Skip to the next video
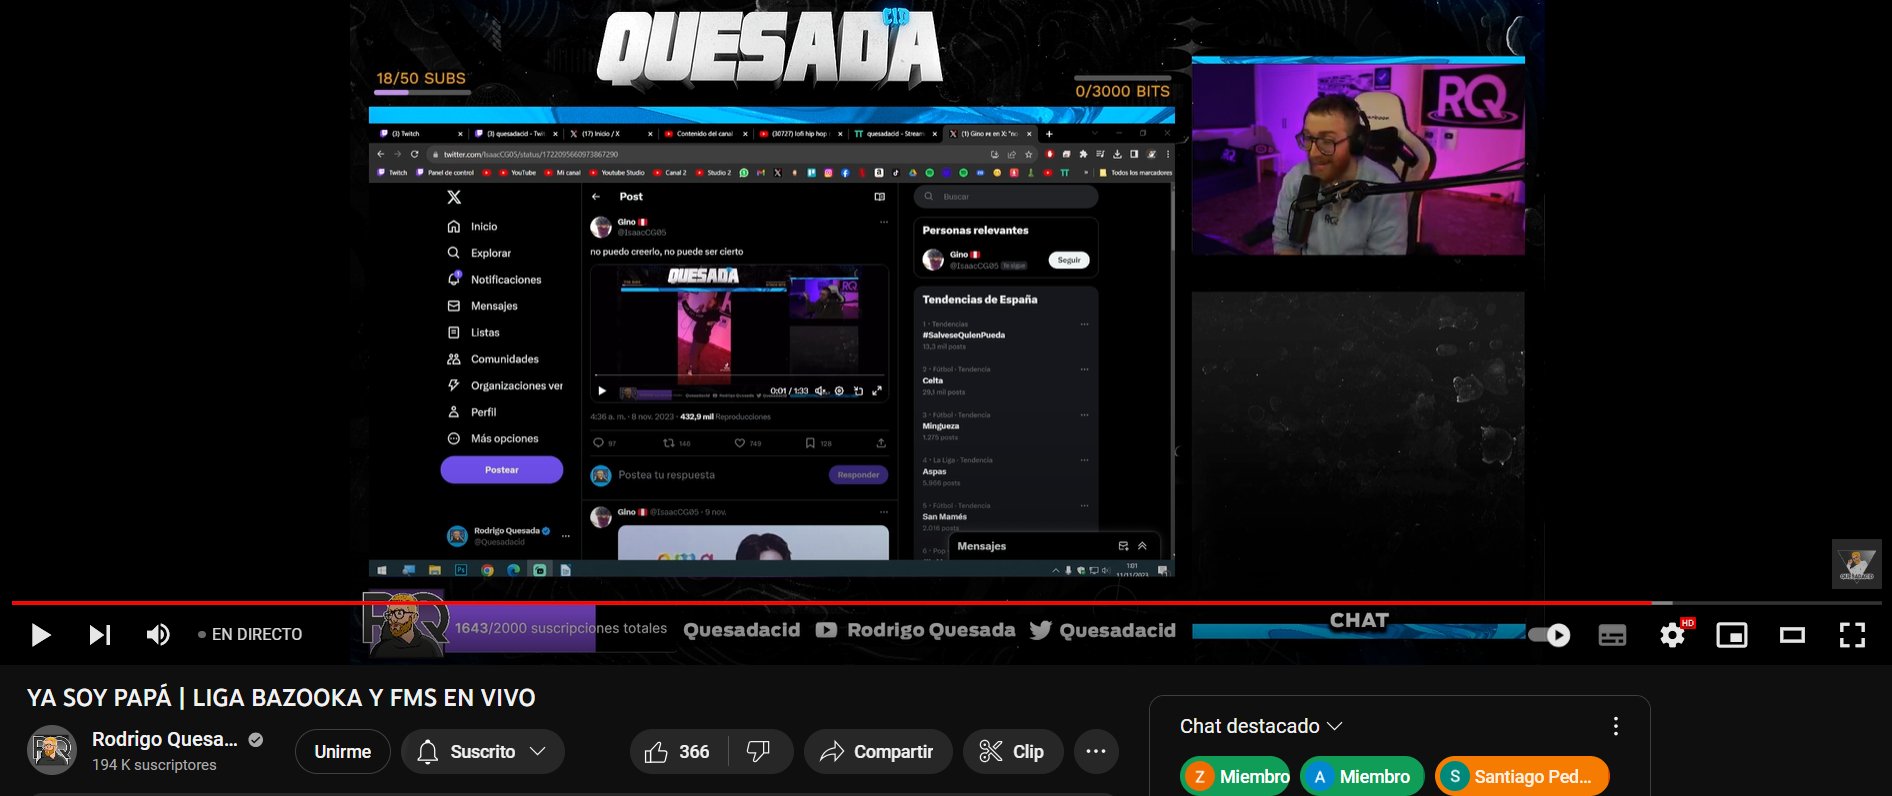 tap(100, 635)
